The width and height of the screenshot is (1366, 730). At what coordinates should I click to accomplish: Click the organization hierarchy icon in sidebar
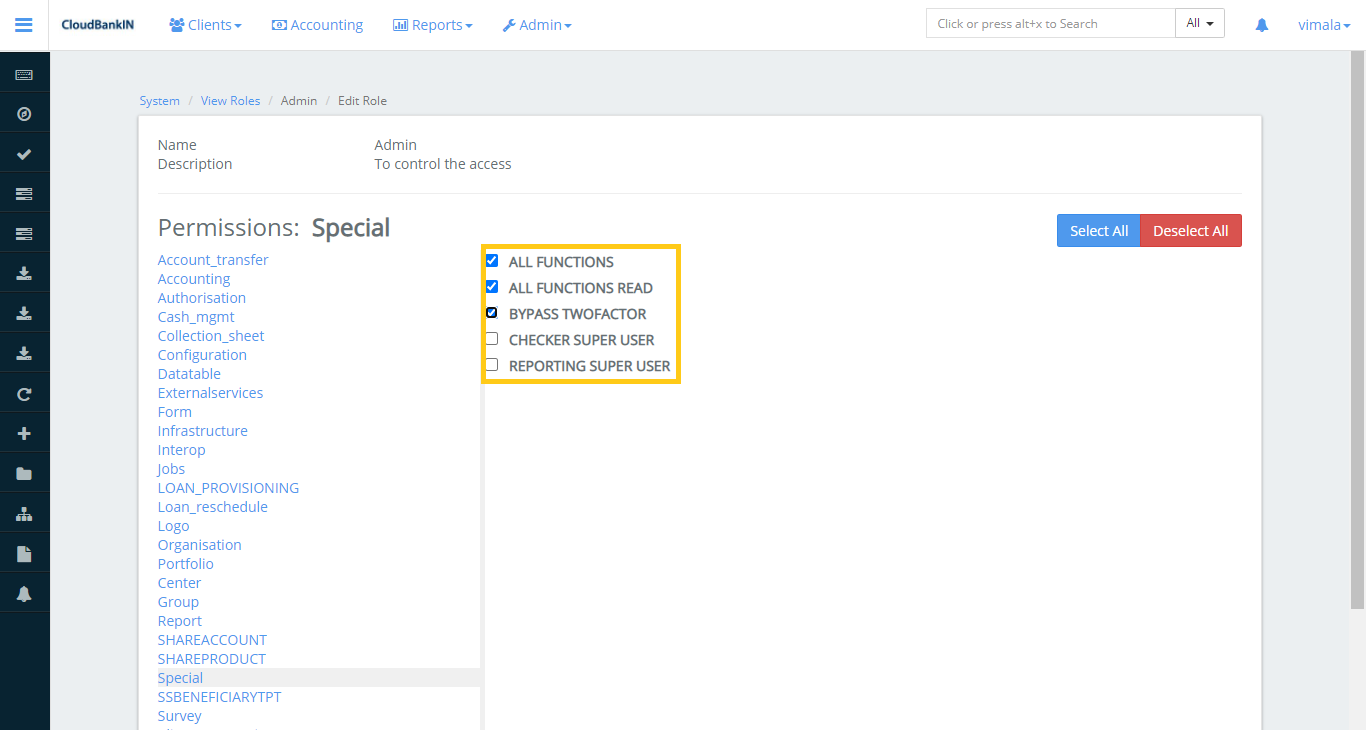(25, 513)
